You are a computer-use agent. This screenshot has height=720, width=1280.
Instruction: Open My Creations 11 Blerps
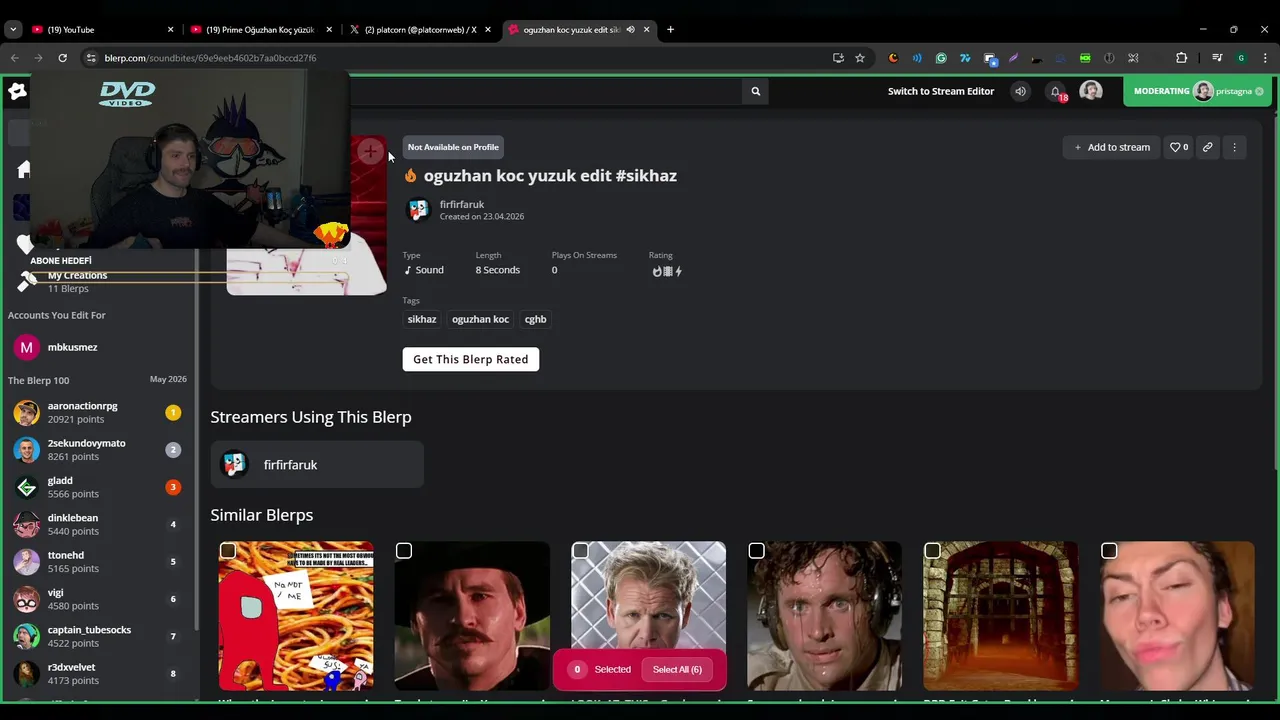tap(77, 282)
